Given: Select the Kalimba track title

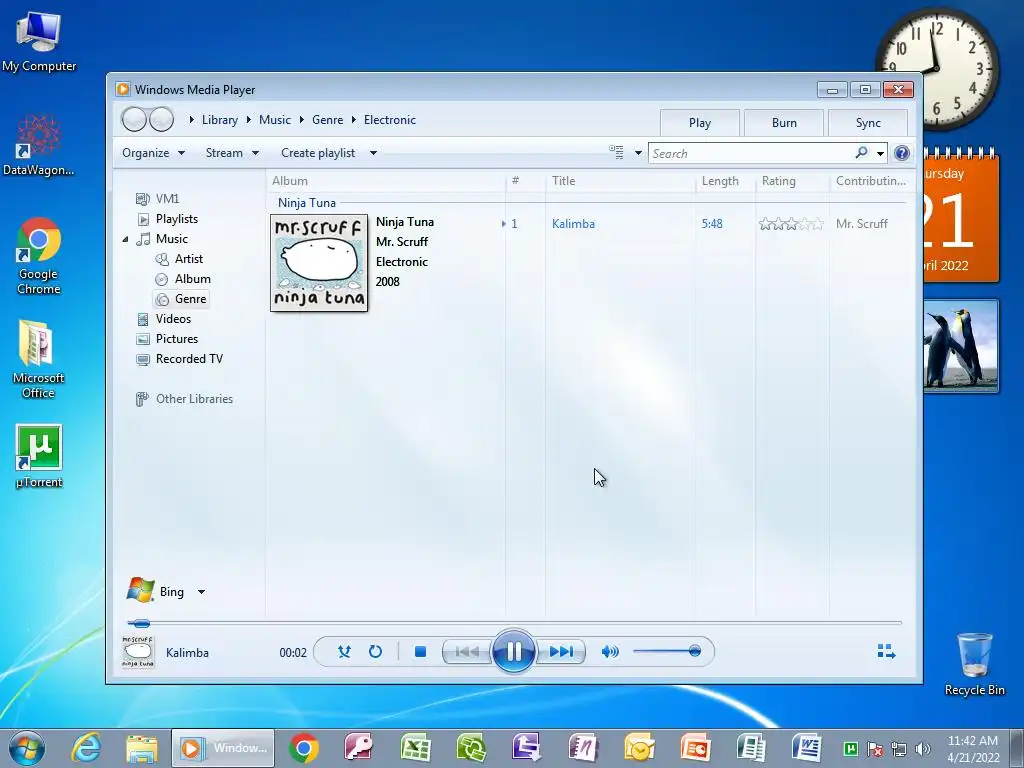Looking at the screenshot, I should coord(573,223).
